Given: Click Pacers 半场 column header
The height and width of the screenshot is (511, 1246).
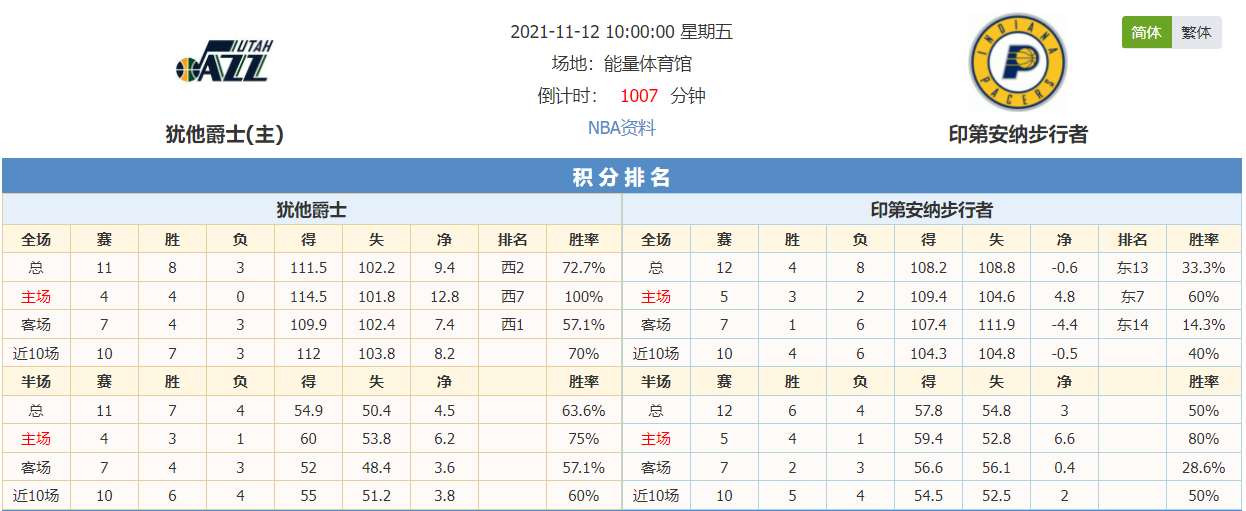Looking at the screenshot, I should pyautogui.click(x=656, y=382).
